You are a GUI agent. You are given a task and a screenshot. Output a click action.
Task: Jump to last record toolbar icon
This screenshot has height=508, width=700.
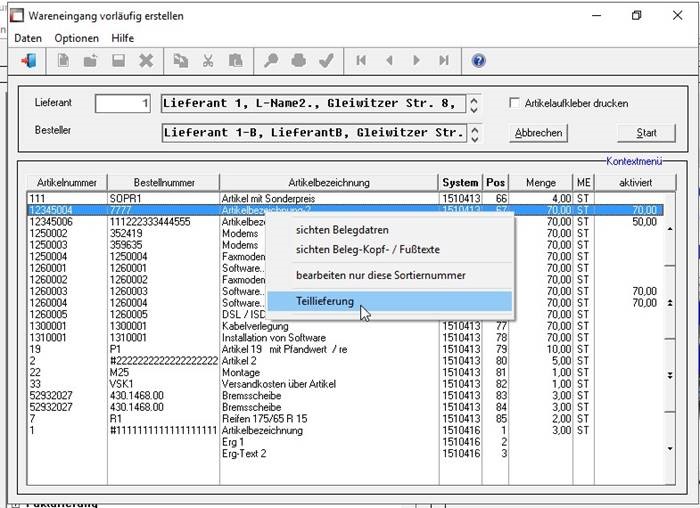444,60
